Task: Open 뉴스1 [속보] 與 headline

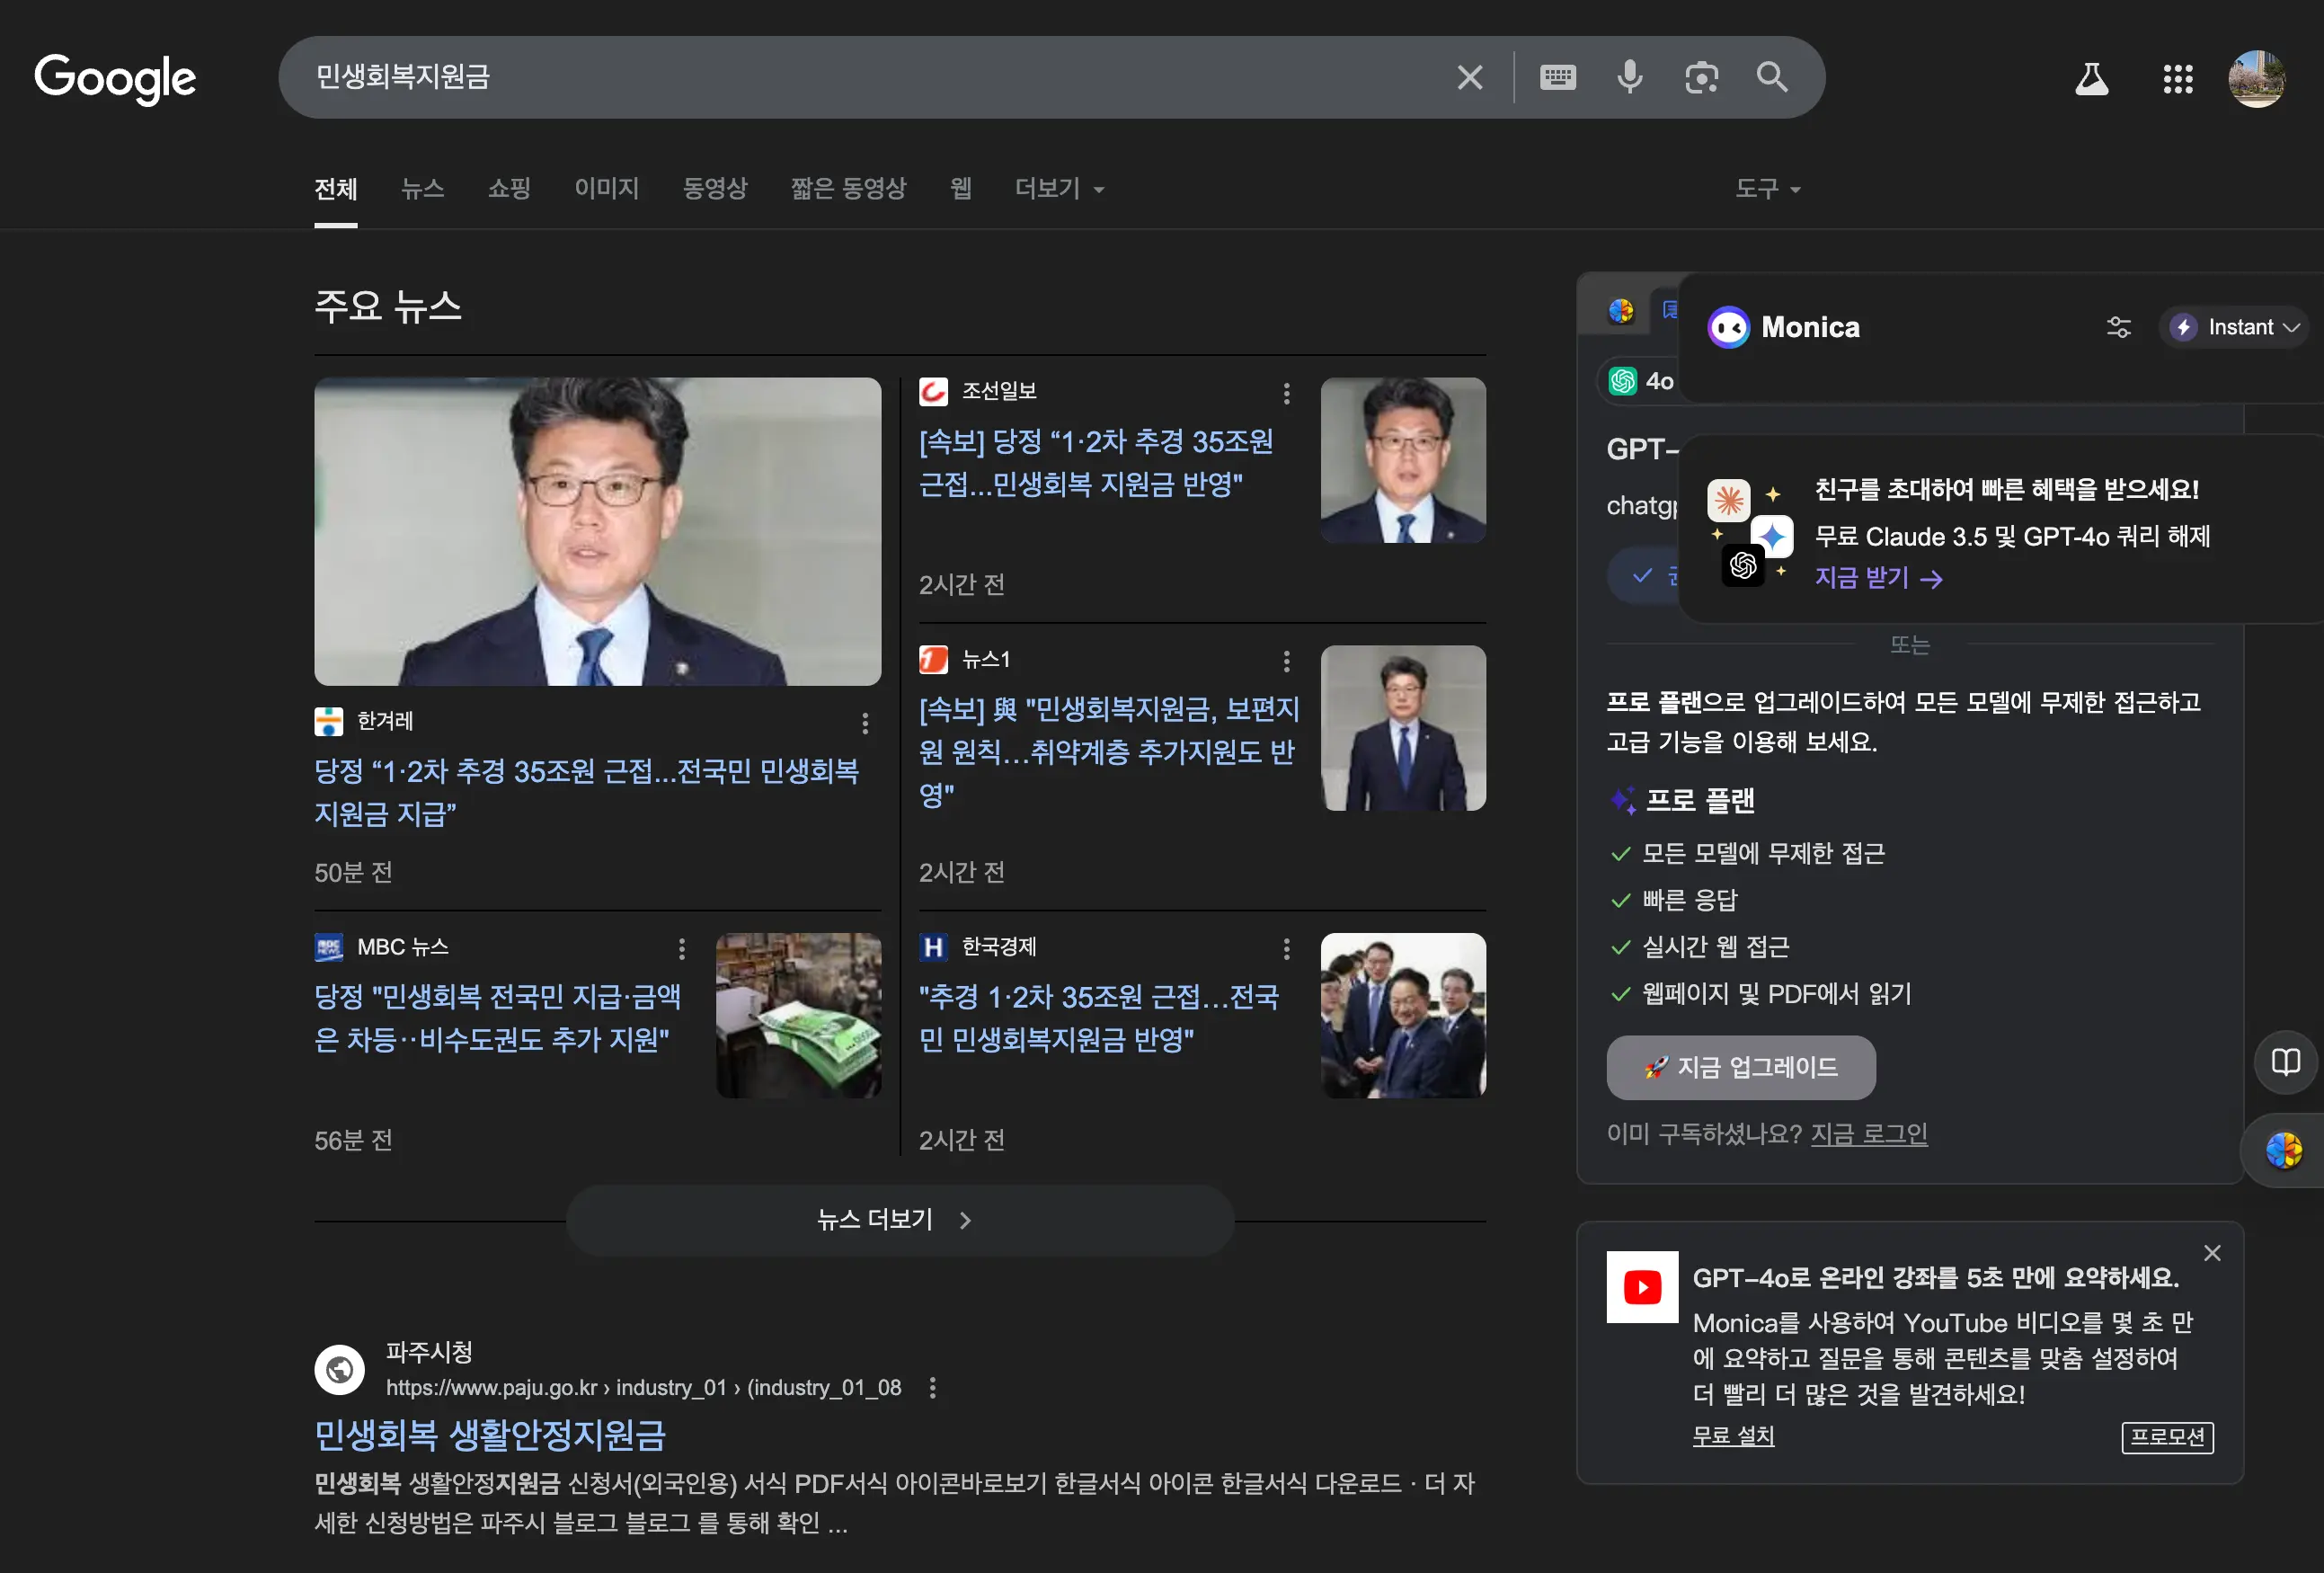Action: click(1109, 751)
